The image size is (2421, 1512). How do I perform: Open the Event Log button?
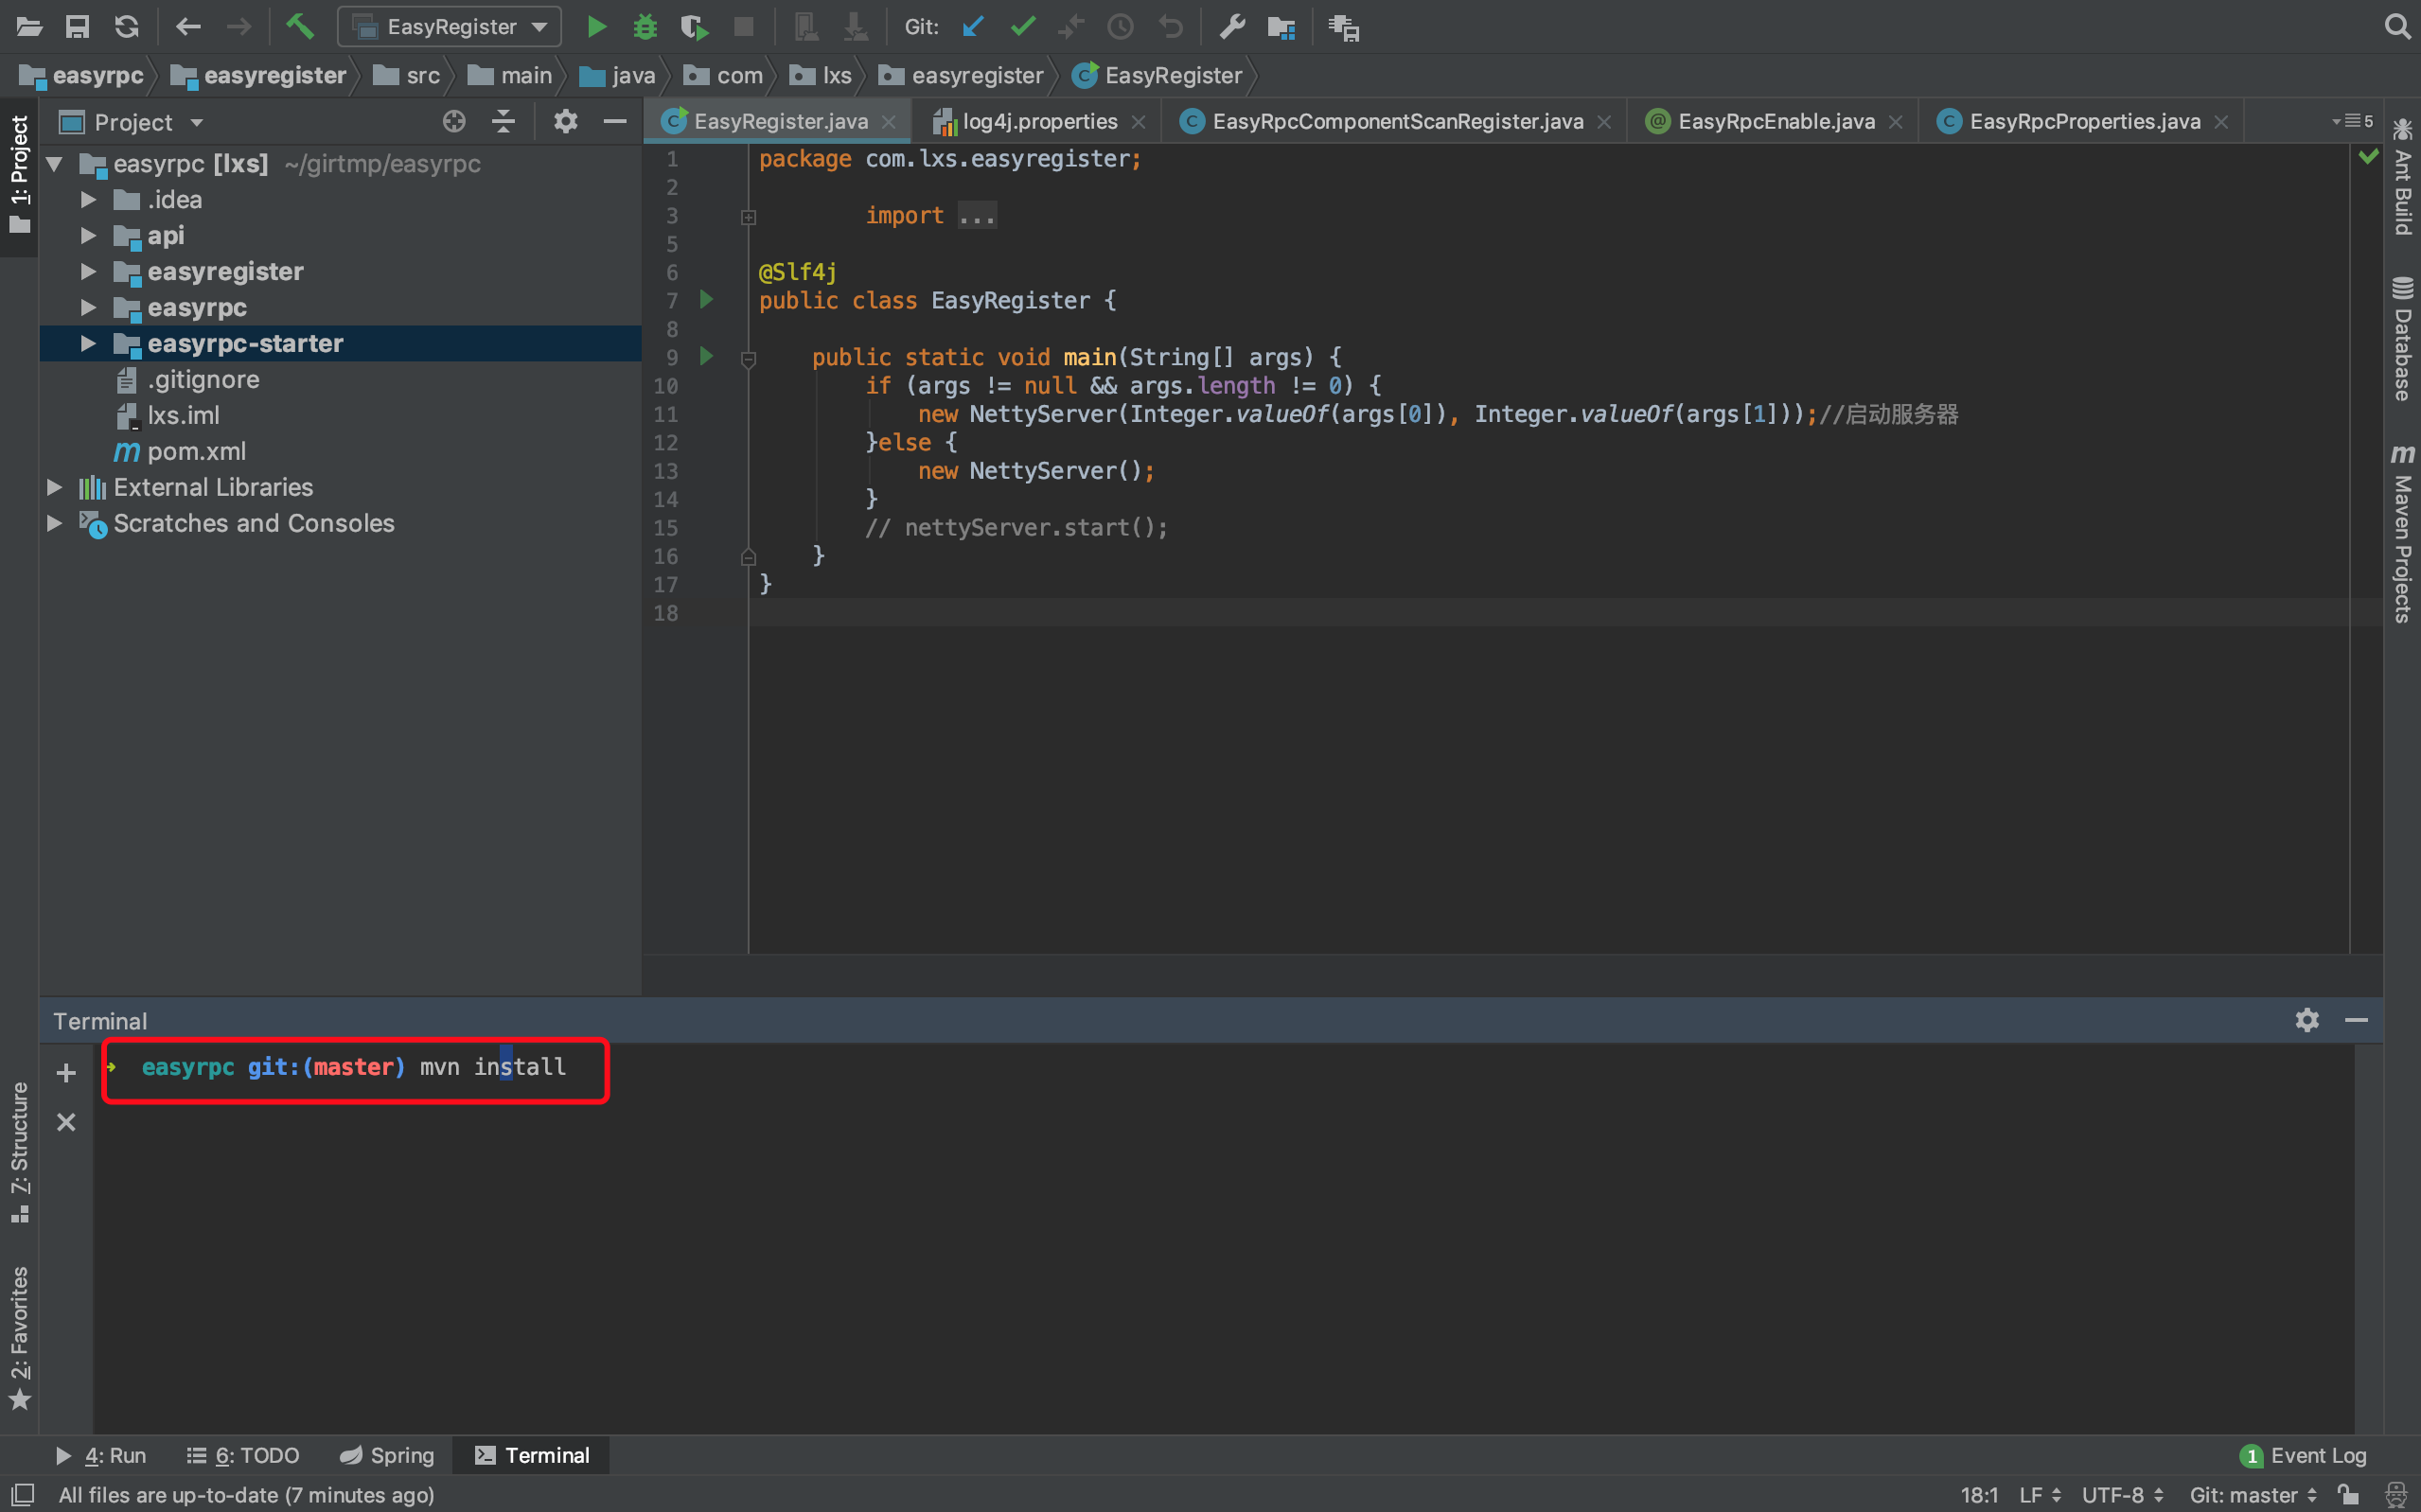[2305, 1455]
